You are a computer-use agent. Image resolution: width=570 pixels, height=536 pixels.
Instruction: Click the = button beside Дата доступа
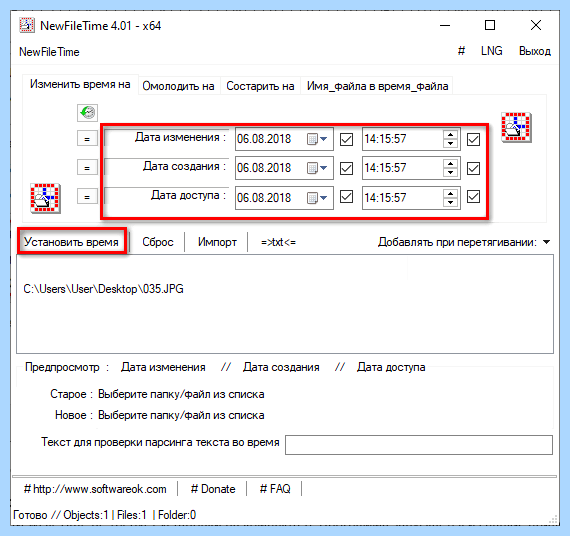pos(87,197)
